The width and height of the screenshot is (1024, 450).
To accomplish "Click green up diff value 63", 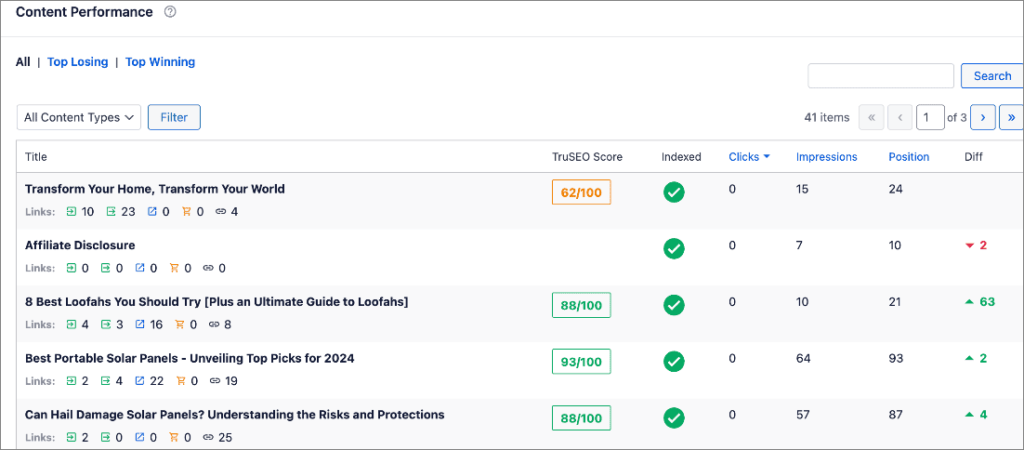I will pos(987,302).
